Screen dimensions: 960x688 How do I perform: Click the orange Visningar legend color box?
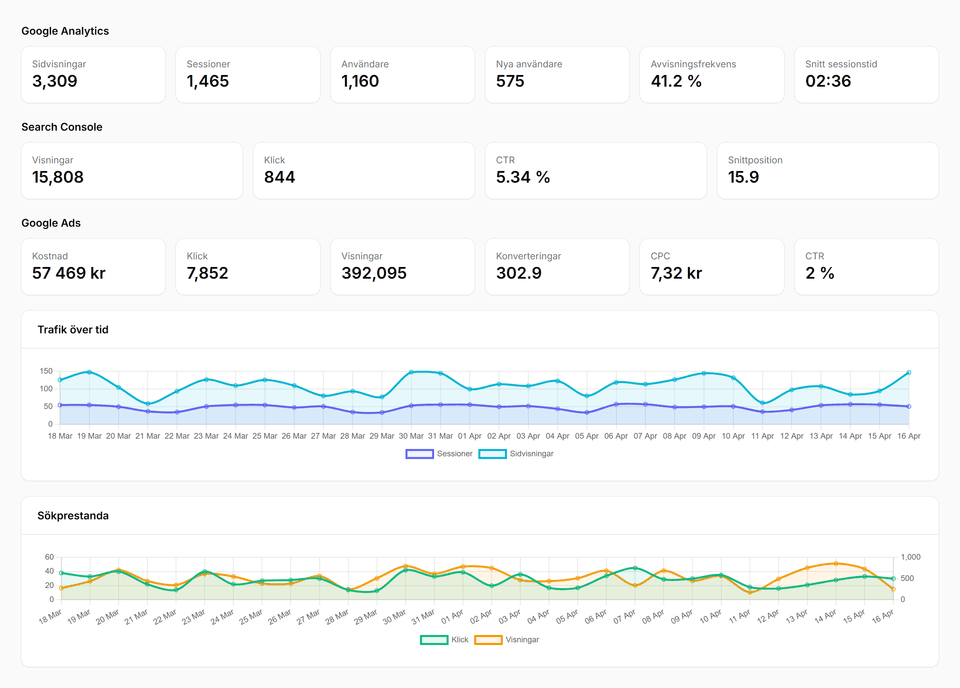(488, 639)
